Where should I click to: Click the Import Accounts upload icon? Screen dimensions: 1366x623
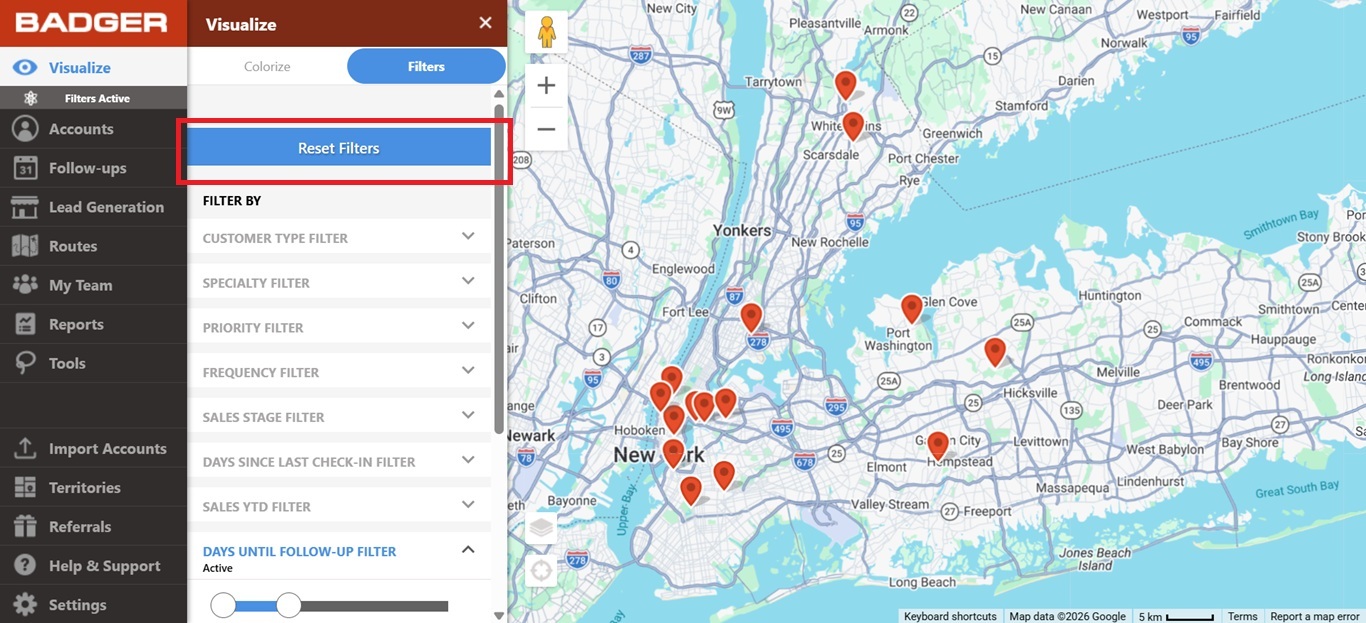tap(25, 449)
